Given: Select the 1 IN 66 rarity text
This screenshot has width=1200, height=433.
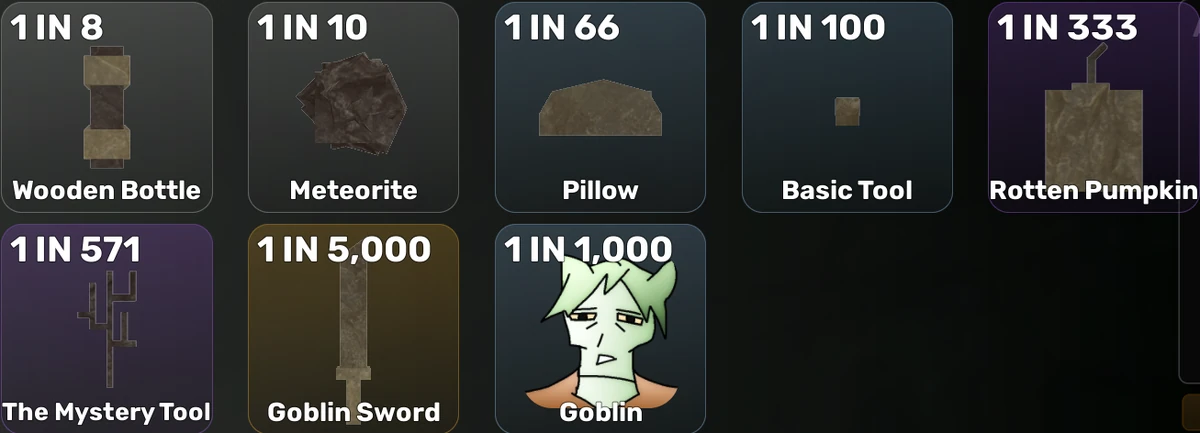Looking at the screenshot, I should pos(562,27).
